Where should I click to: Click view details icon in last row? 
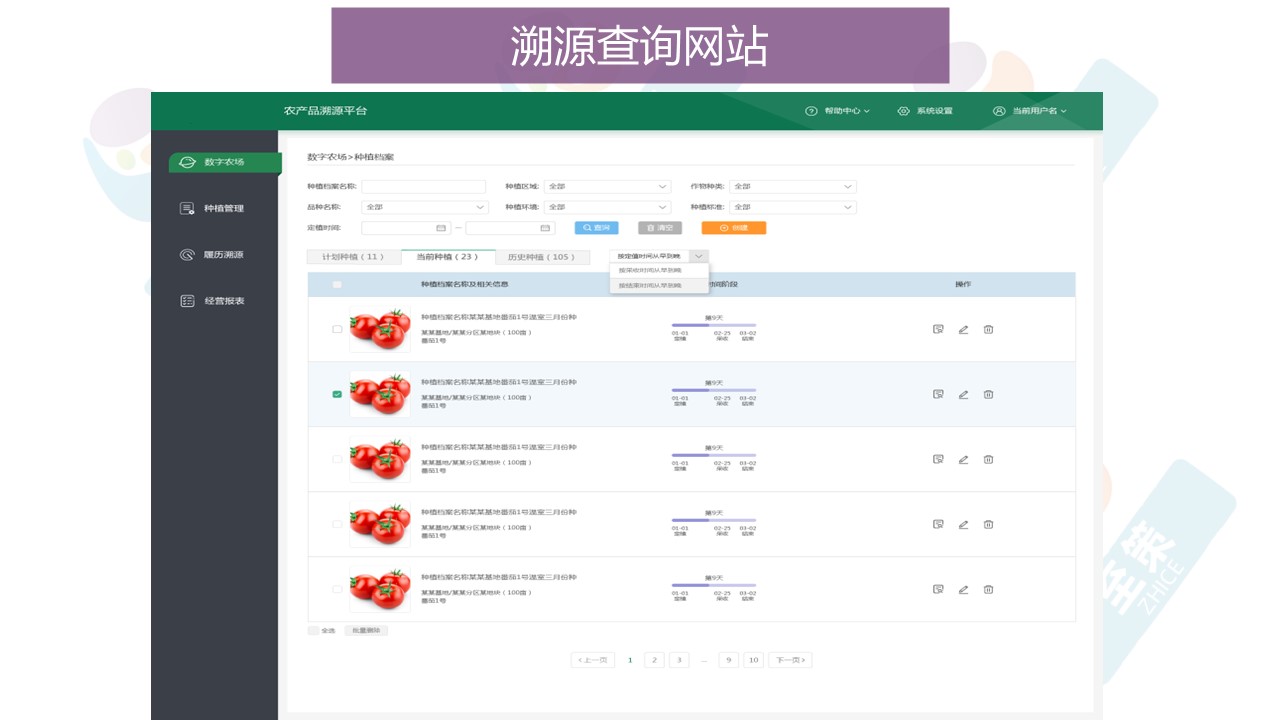938,589
